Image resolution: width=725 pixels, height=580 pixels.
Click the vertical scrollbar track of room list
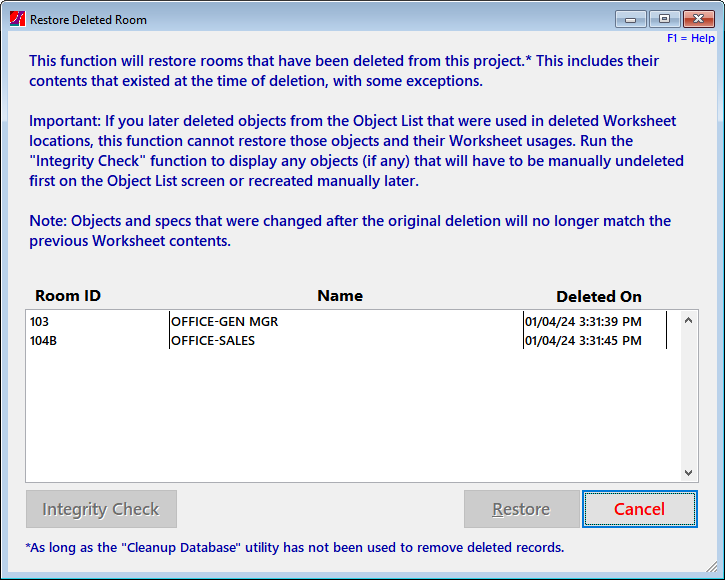tap(688, 396)
